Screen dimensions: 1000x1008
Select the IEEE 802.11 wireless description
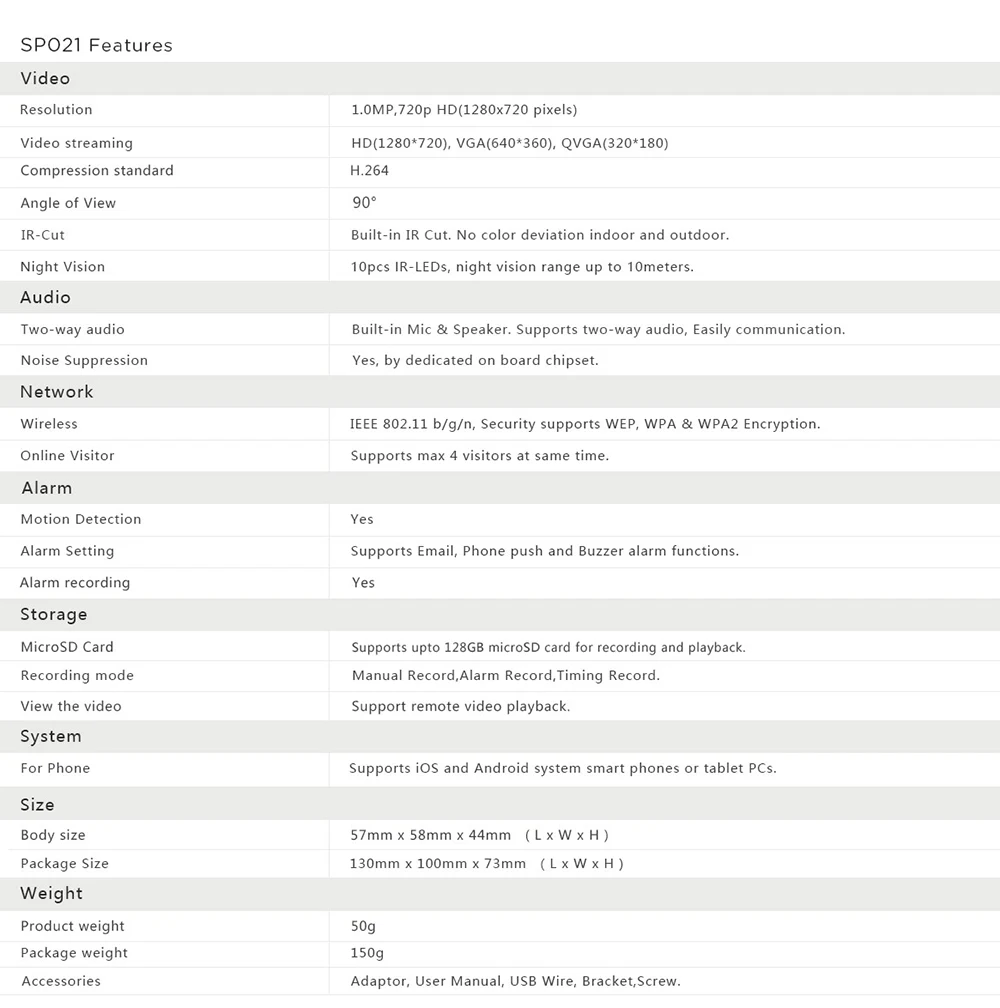(585, 424)
